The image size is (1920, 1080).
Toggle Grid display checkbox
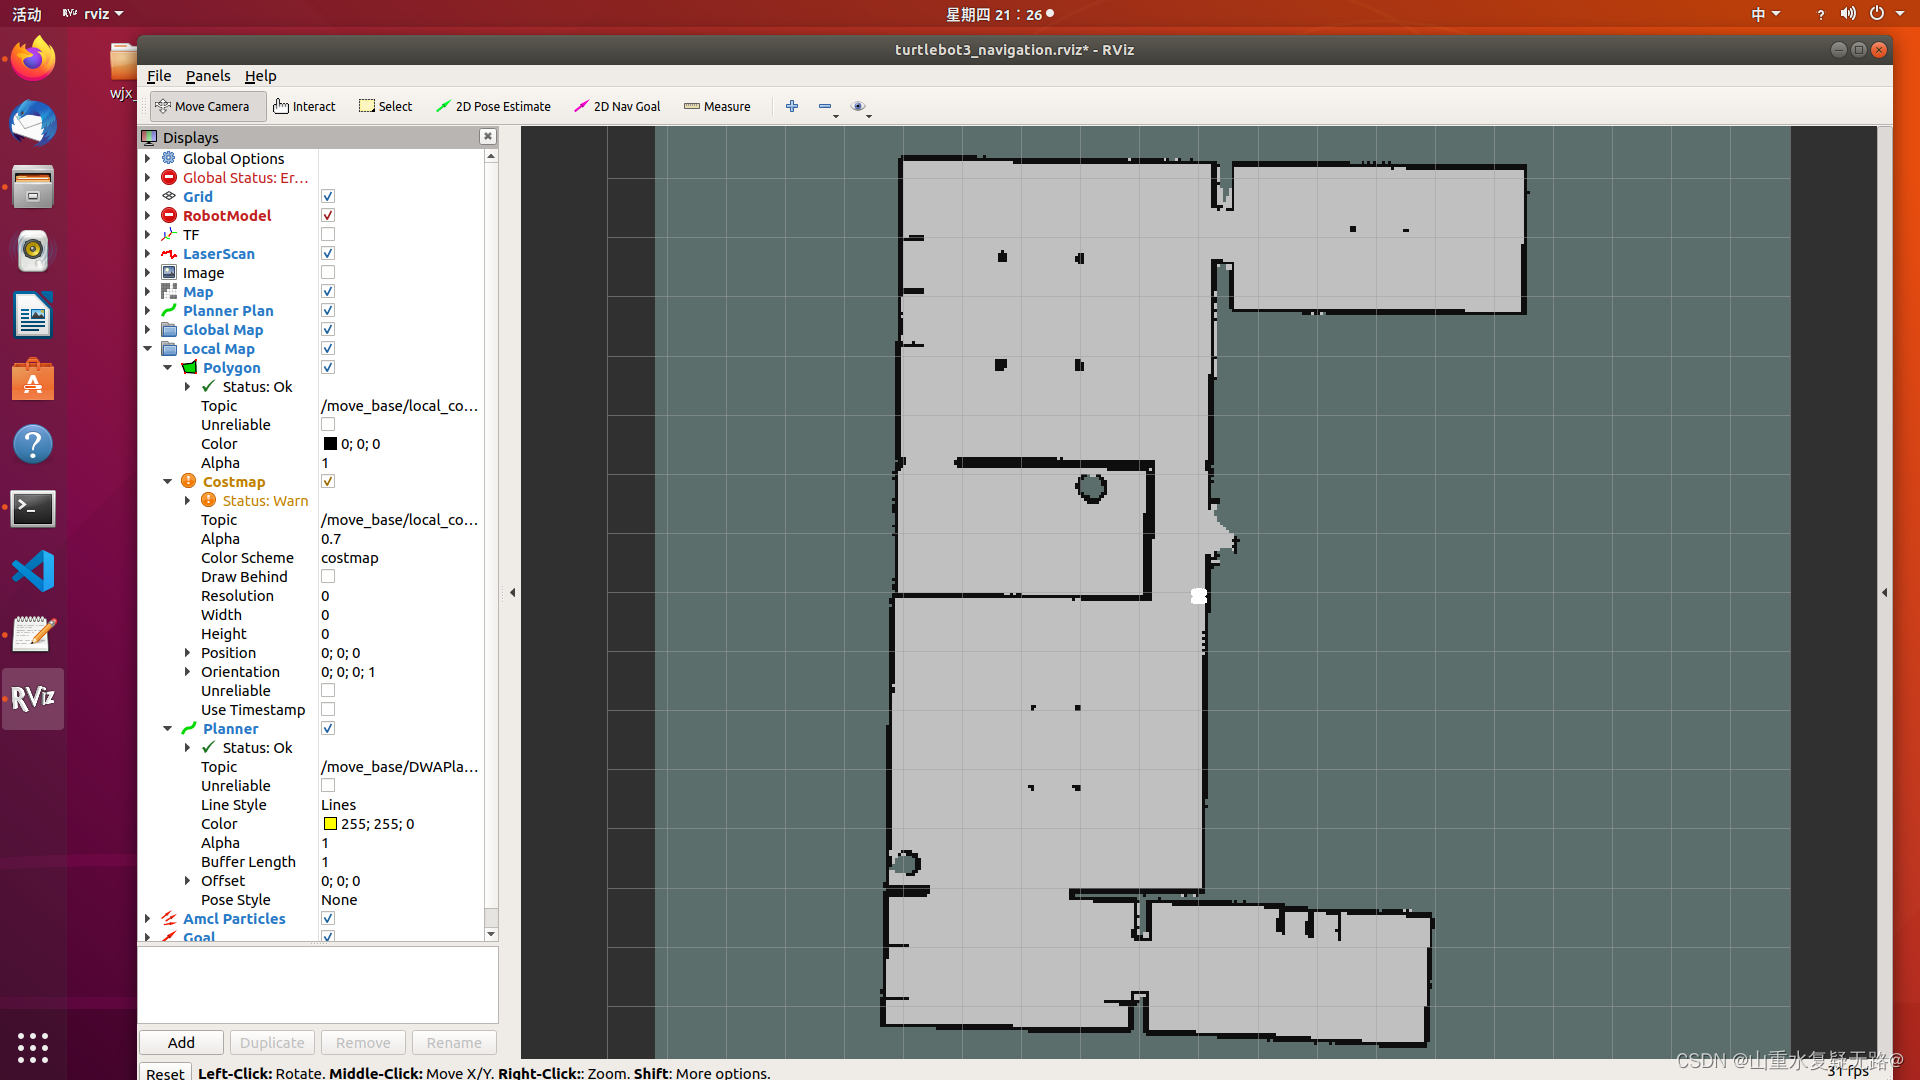coord(328,195)
